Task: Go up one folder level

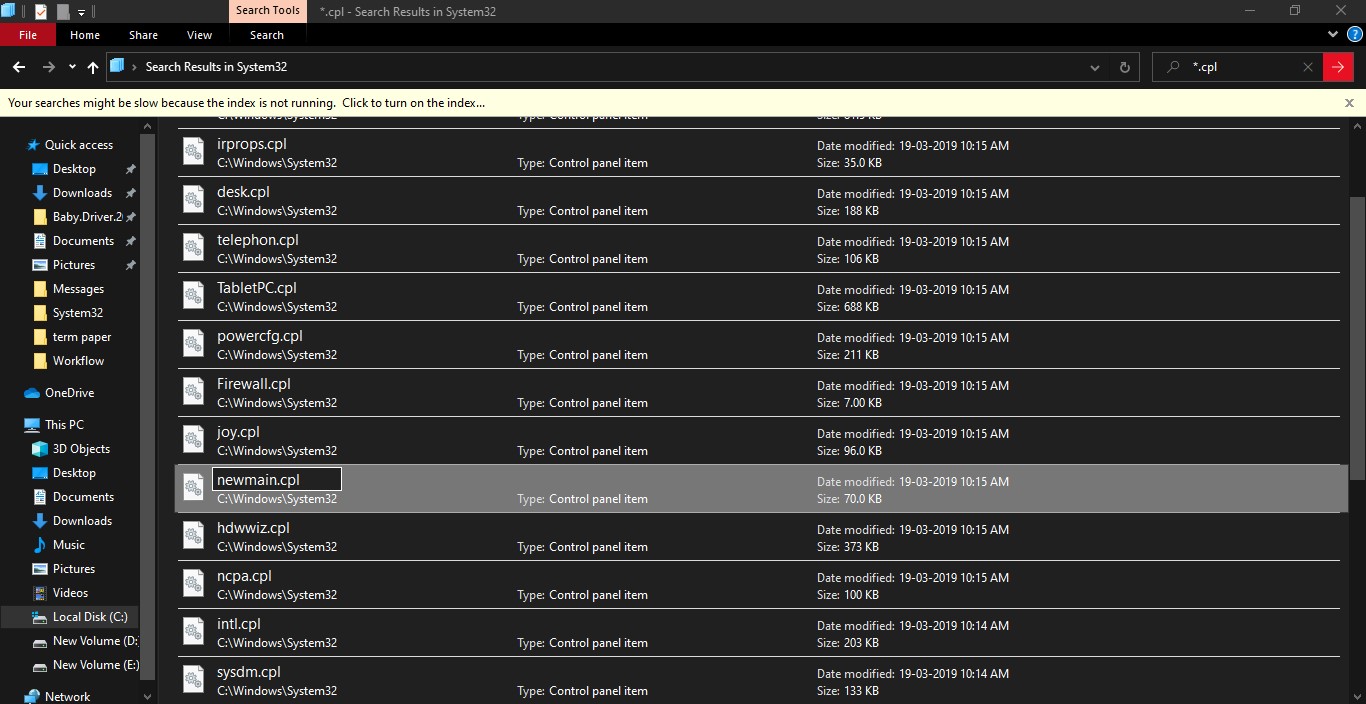Action: pyautogui.click(x=93, y=67)
